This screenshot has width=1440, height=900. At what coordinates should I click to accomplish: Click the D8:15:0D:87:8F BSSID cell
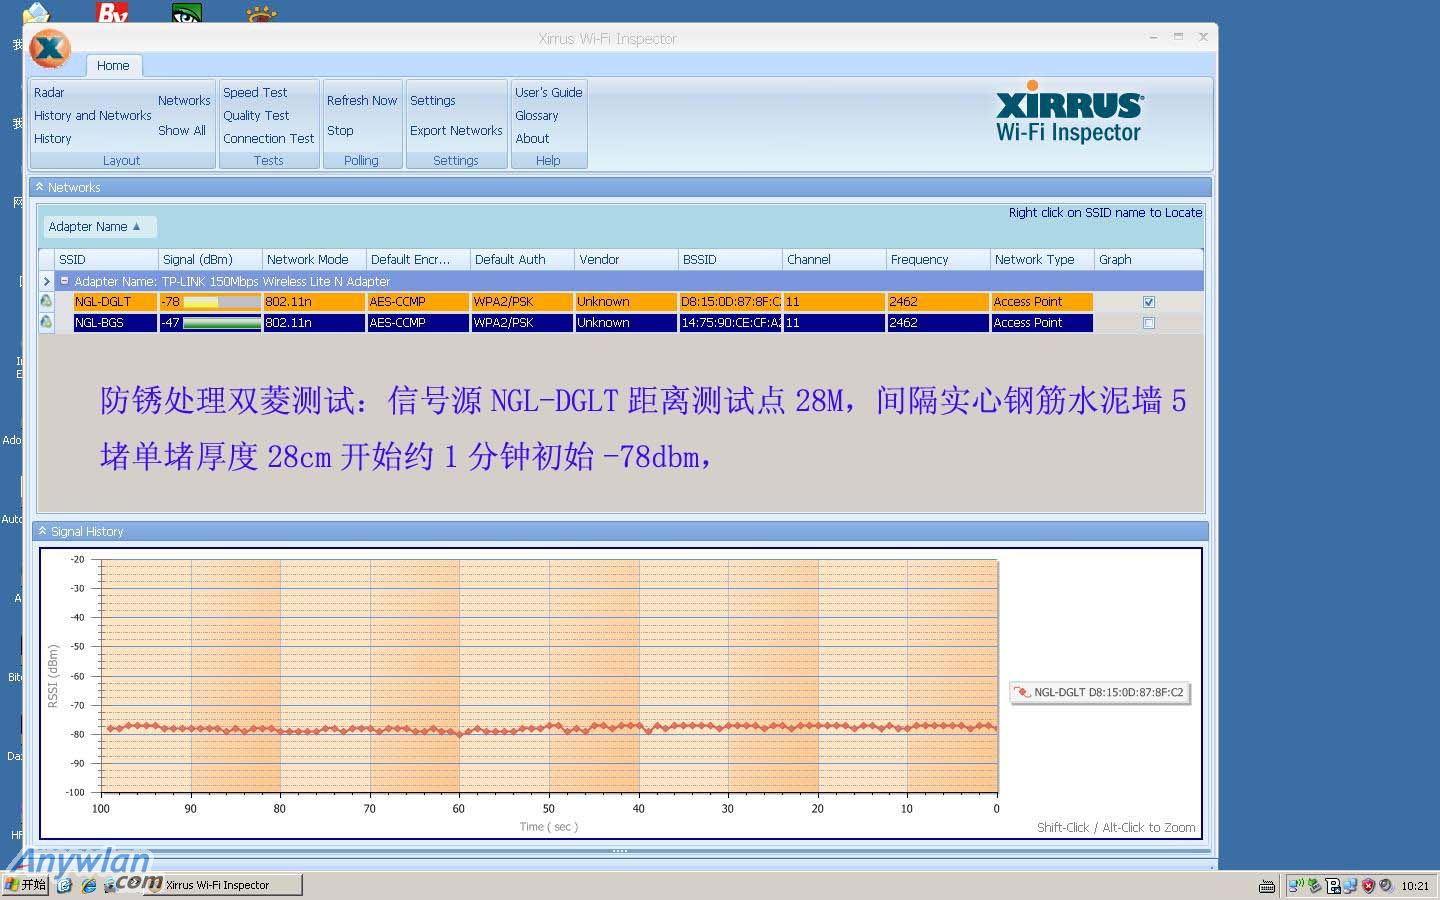730,301
